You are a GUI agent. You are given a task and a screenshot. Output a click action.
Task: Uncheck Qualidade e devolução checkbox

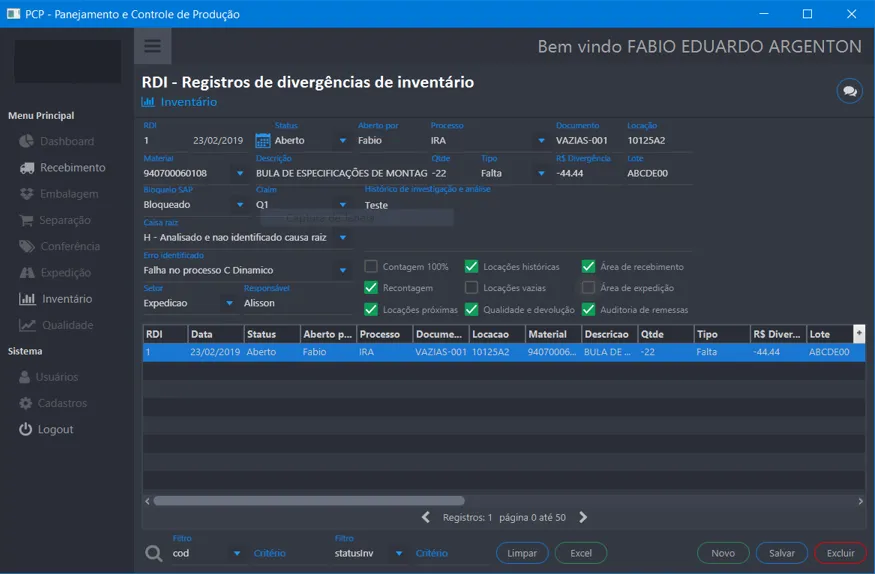pyautogui.click(x=472, y=310)
